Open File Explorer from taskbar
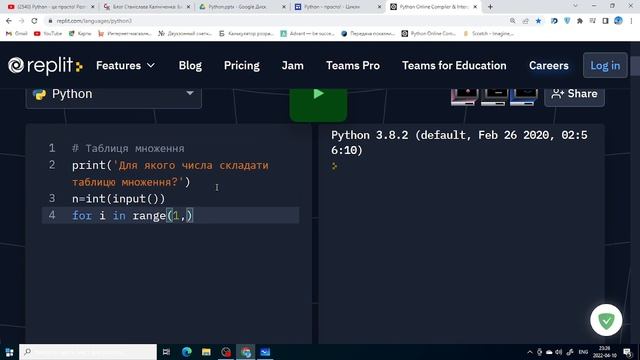Screen dimensions: 640x360 coord(206,352)
